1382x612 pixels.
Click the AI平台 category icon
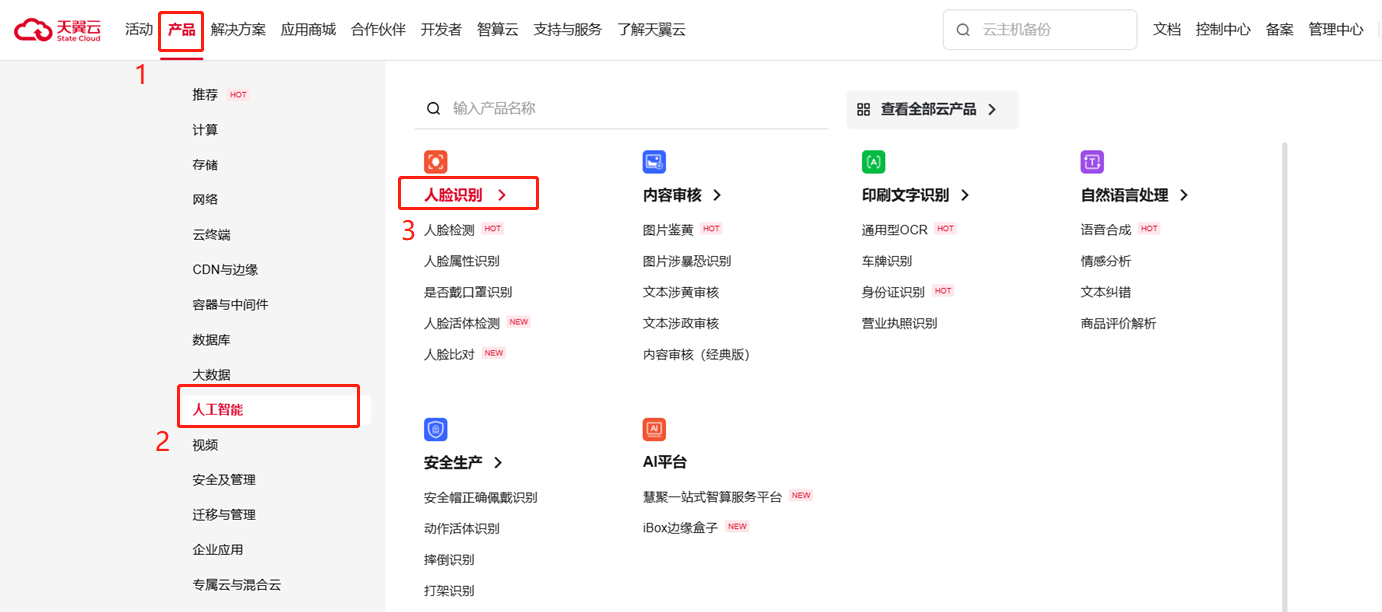click(654, 430)
